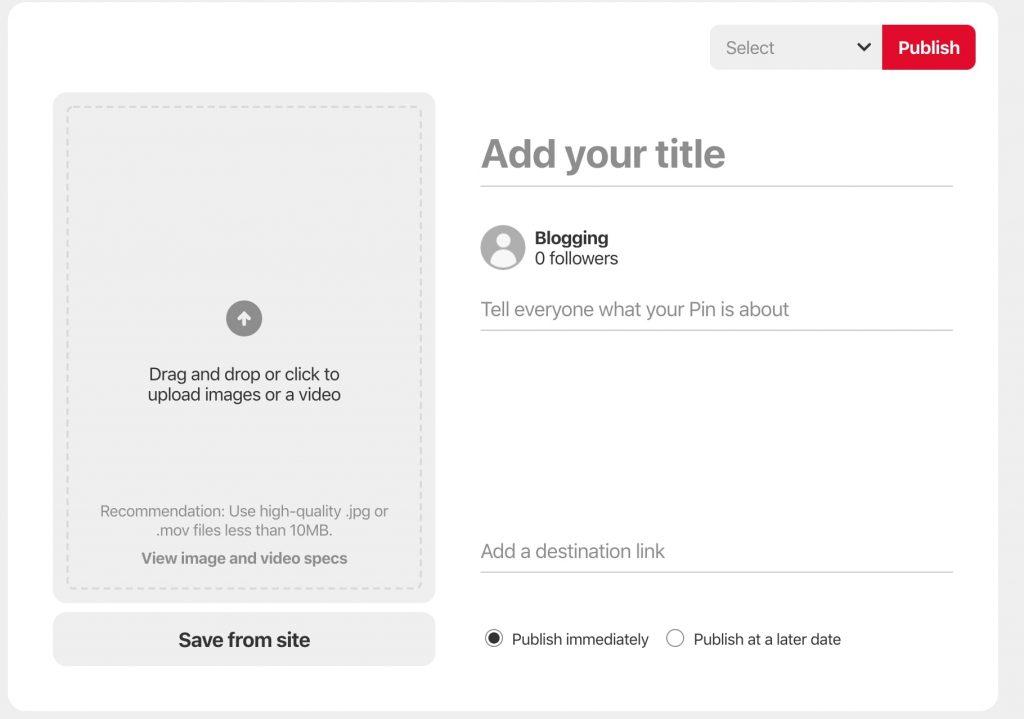Click the Add your title field

tap(716, 155)
